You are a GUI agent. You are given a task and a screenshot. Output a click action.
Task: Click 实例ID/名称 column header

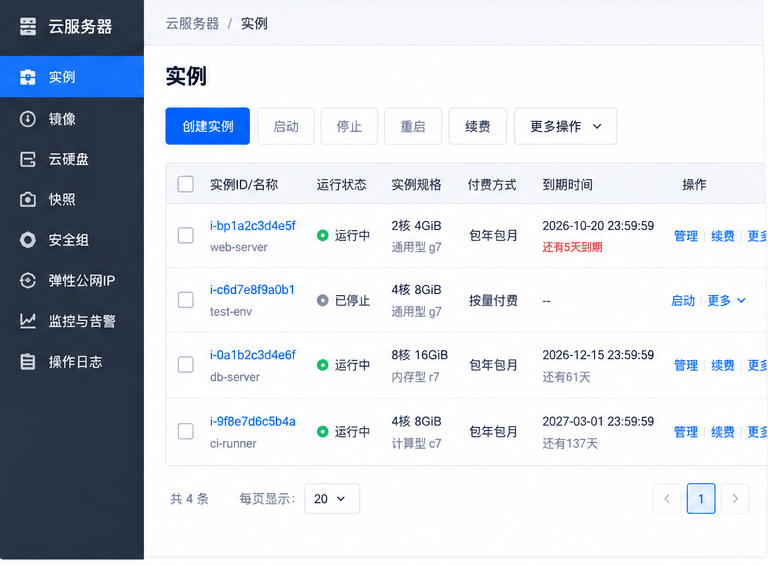click(x=244, y=185)
